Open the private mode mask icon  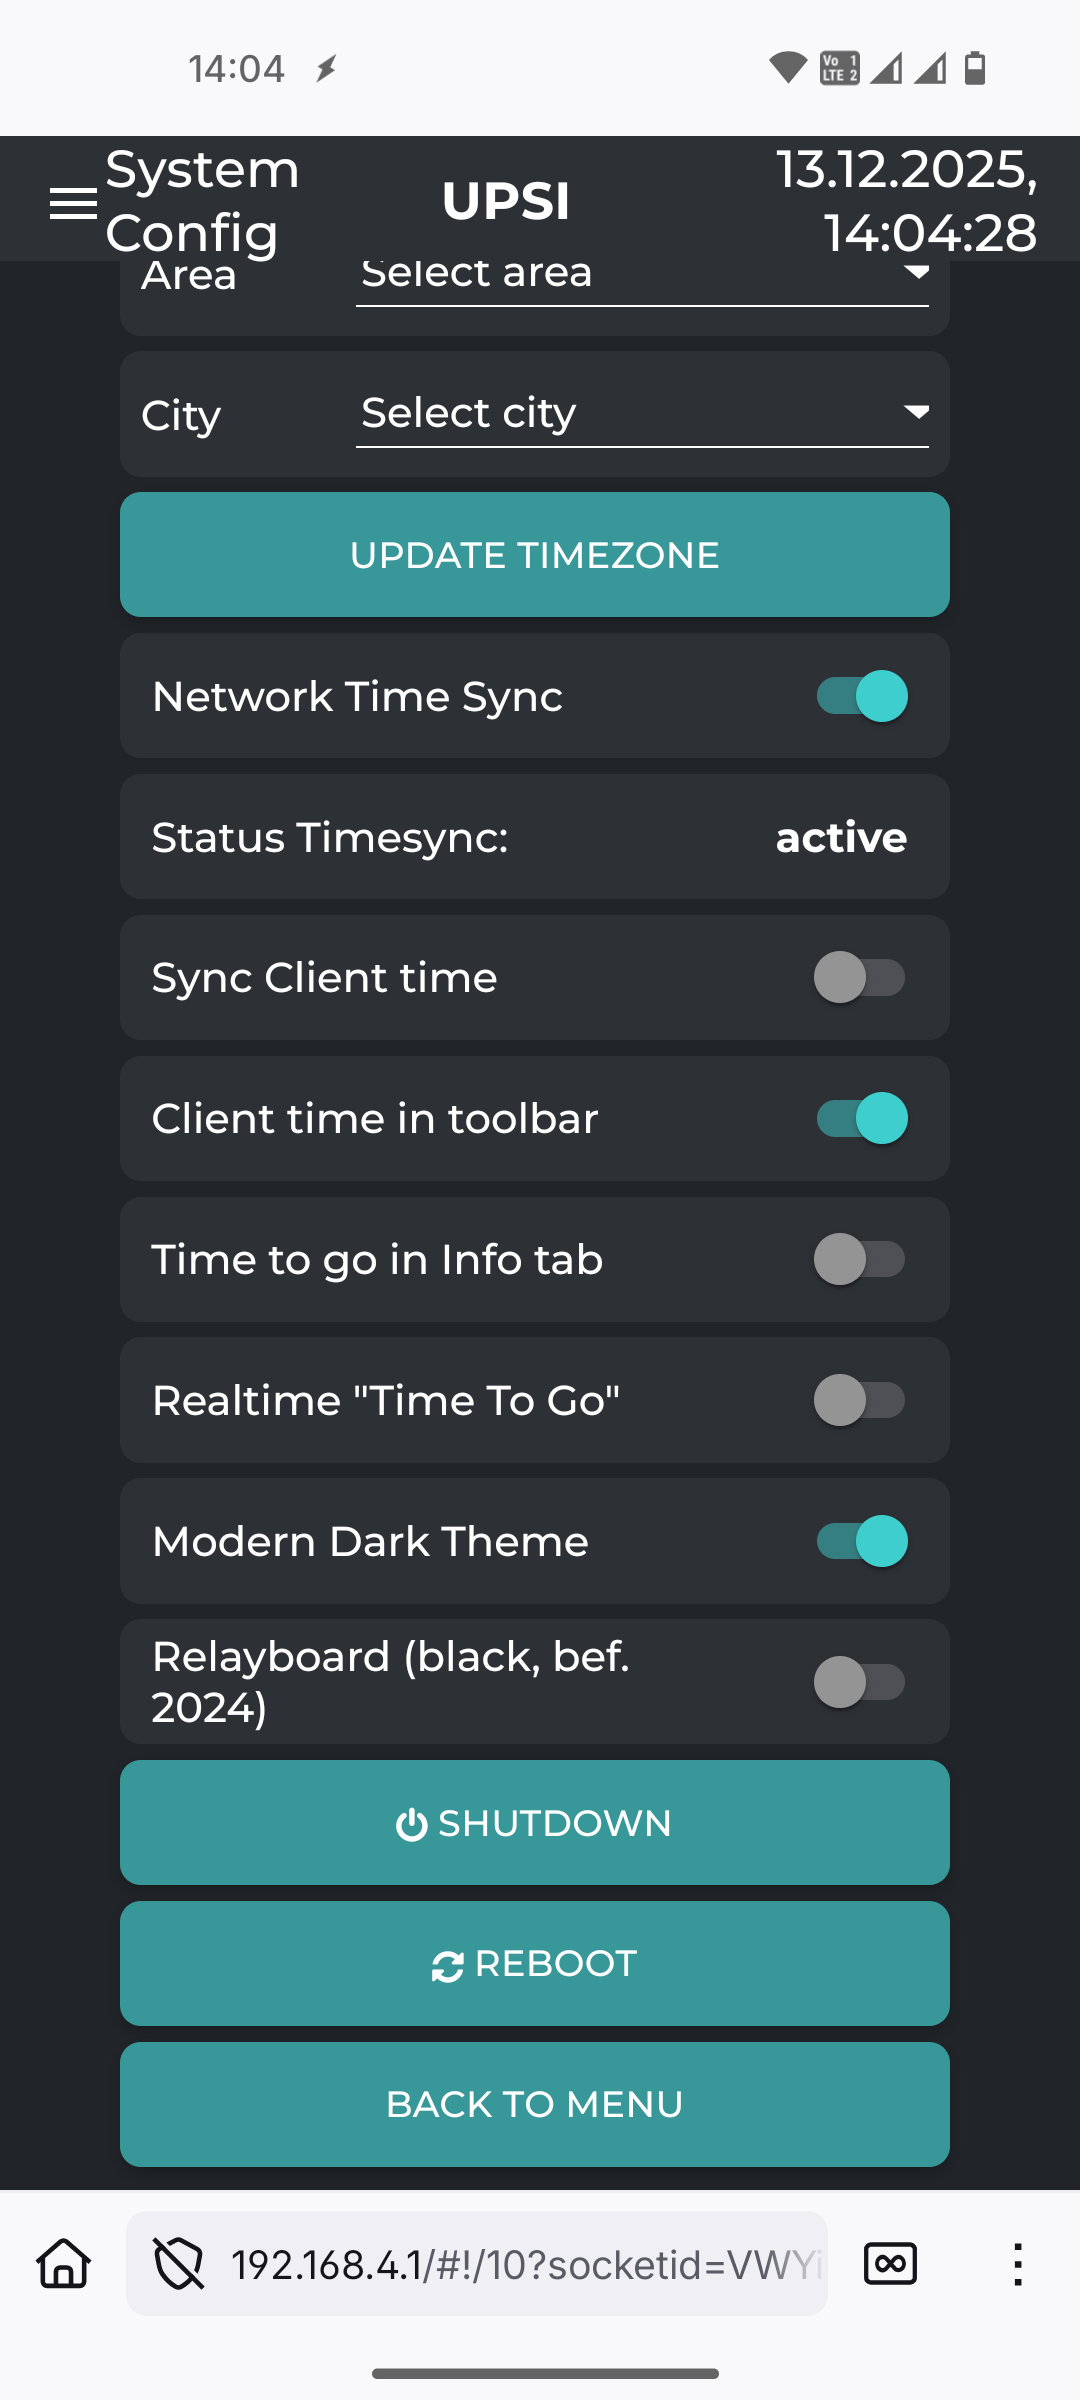click(x=889, y=2263)
